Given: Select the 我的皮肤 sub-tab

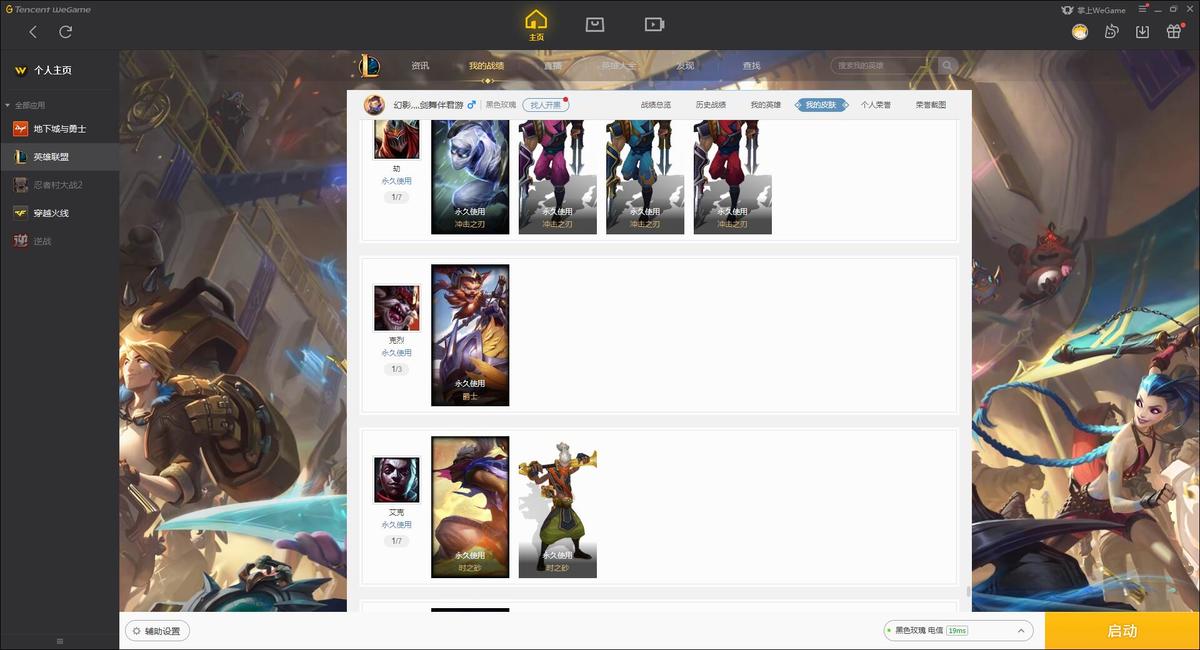Looking at the screenshot, I should point(821,105).
